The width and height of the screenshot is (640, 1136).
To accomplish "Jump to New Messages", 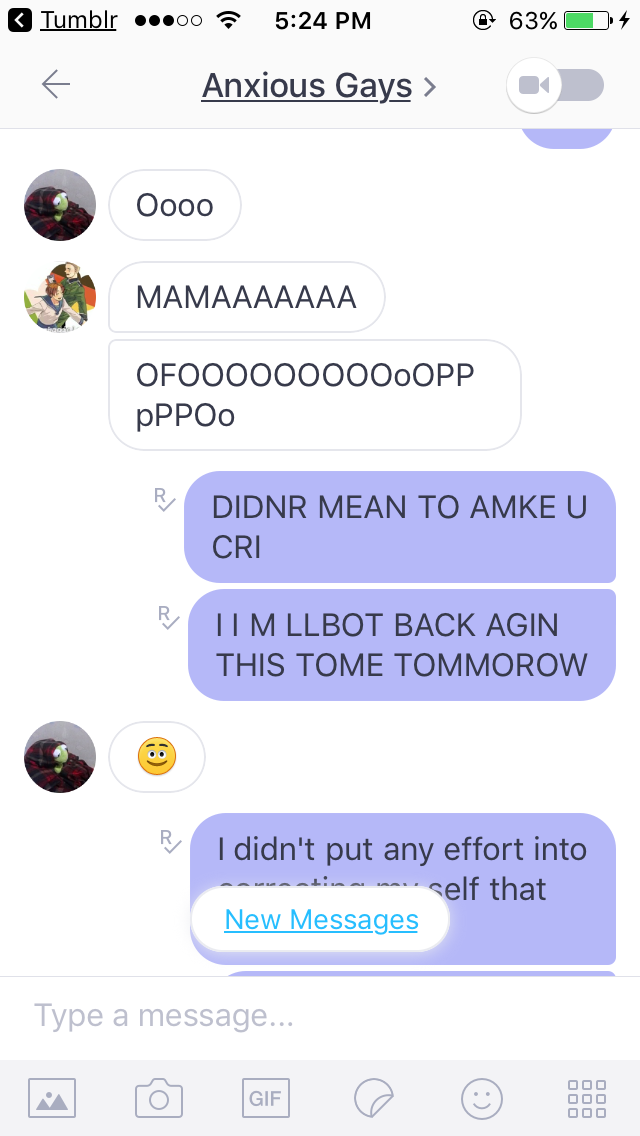I will click(320, 919).
